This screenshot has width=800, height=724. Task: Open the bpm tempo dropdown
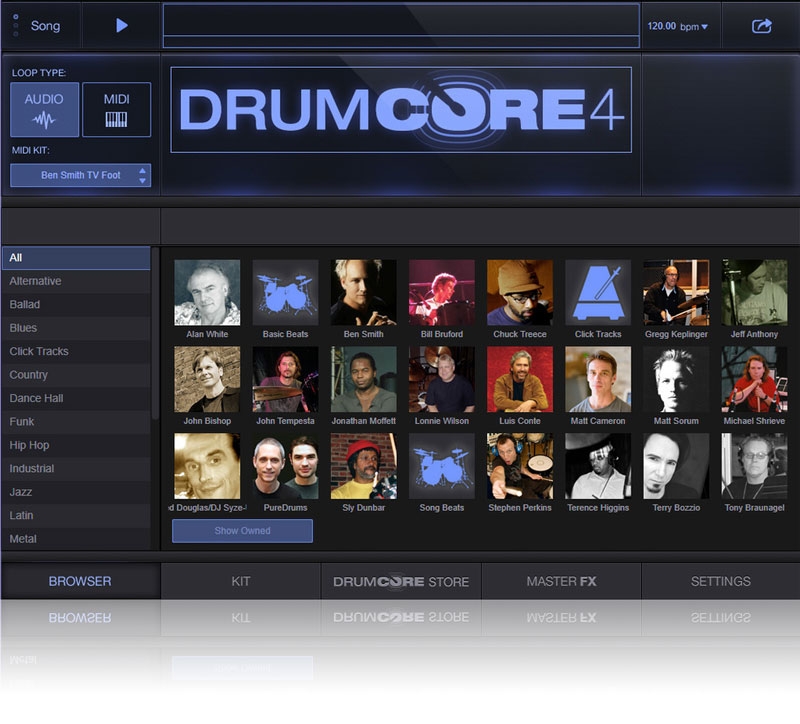tap(679, 27)
